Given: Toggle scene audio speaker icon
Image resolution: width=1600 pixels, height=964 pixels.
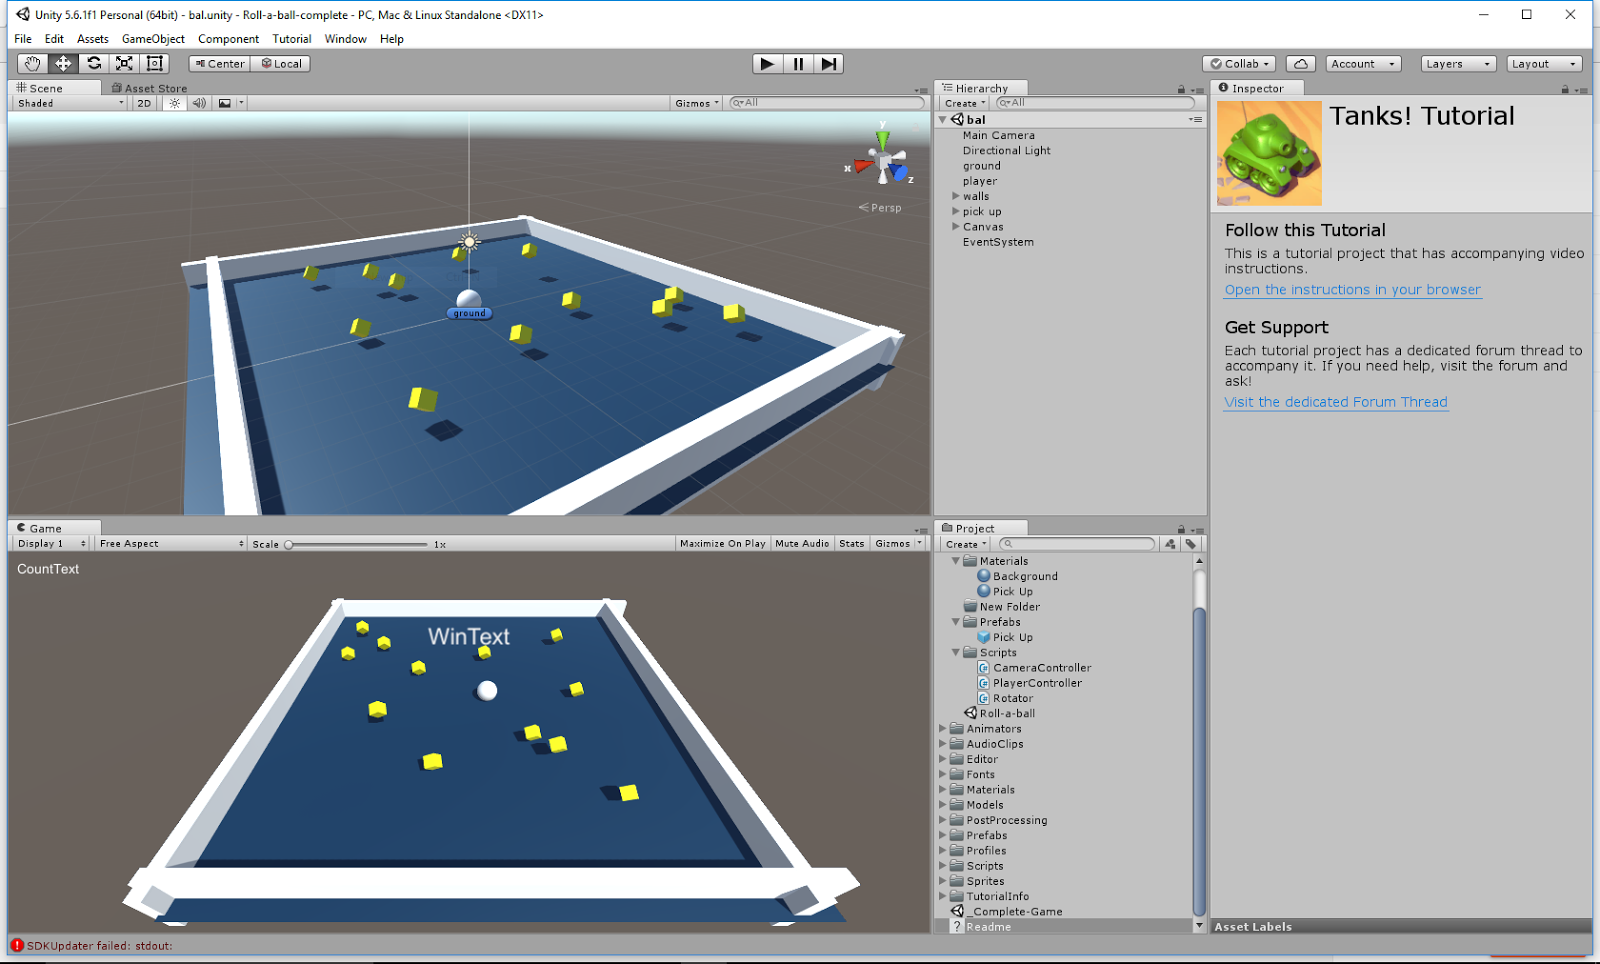Looking at the screenshot, I should (x=199, y=103).
